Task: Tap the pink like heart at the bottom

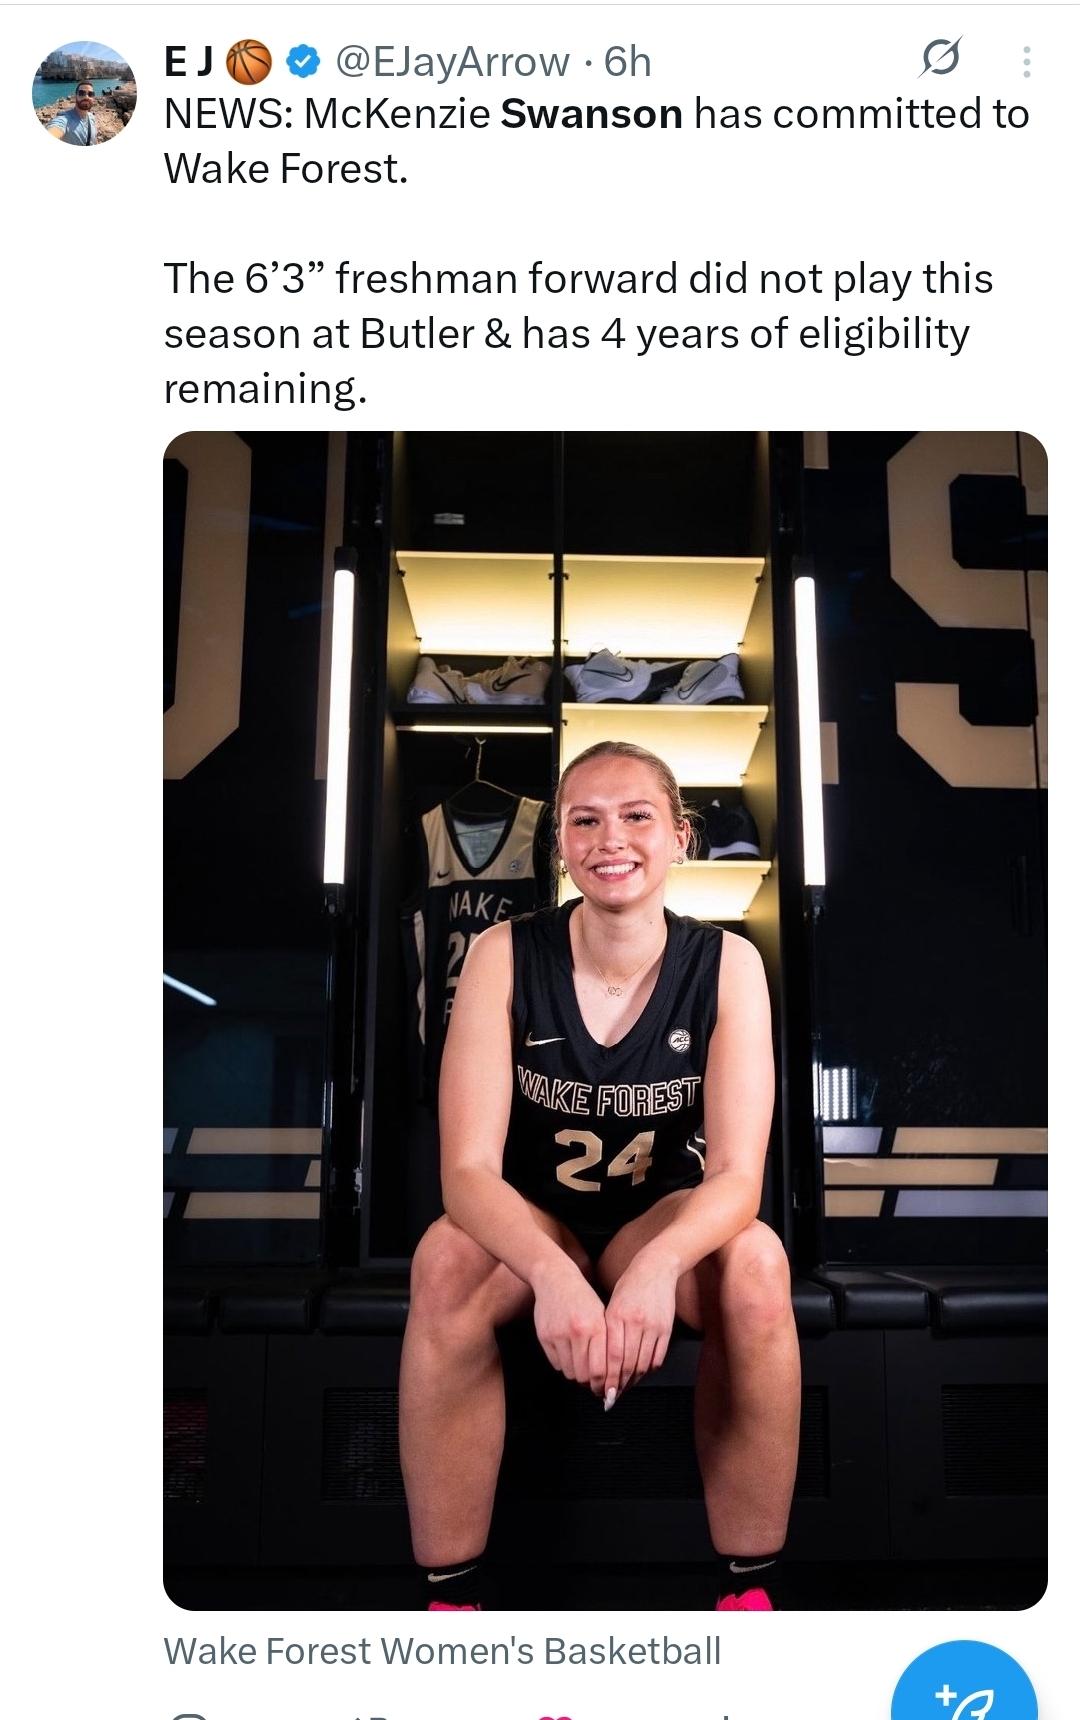Action: click(x=553, y=1714)
